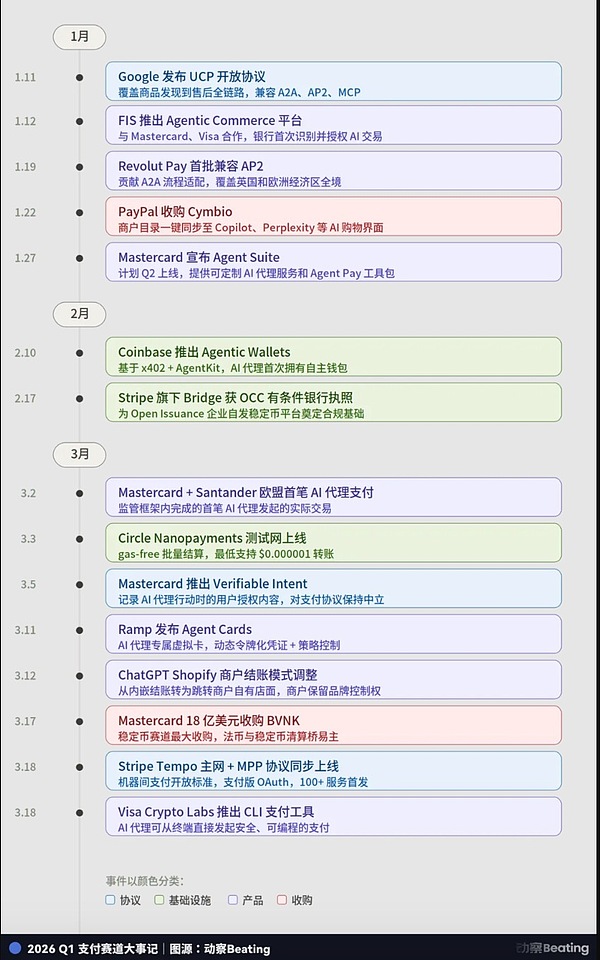Click the green 基础设施 legend swatch

(160, 900)
